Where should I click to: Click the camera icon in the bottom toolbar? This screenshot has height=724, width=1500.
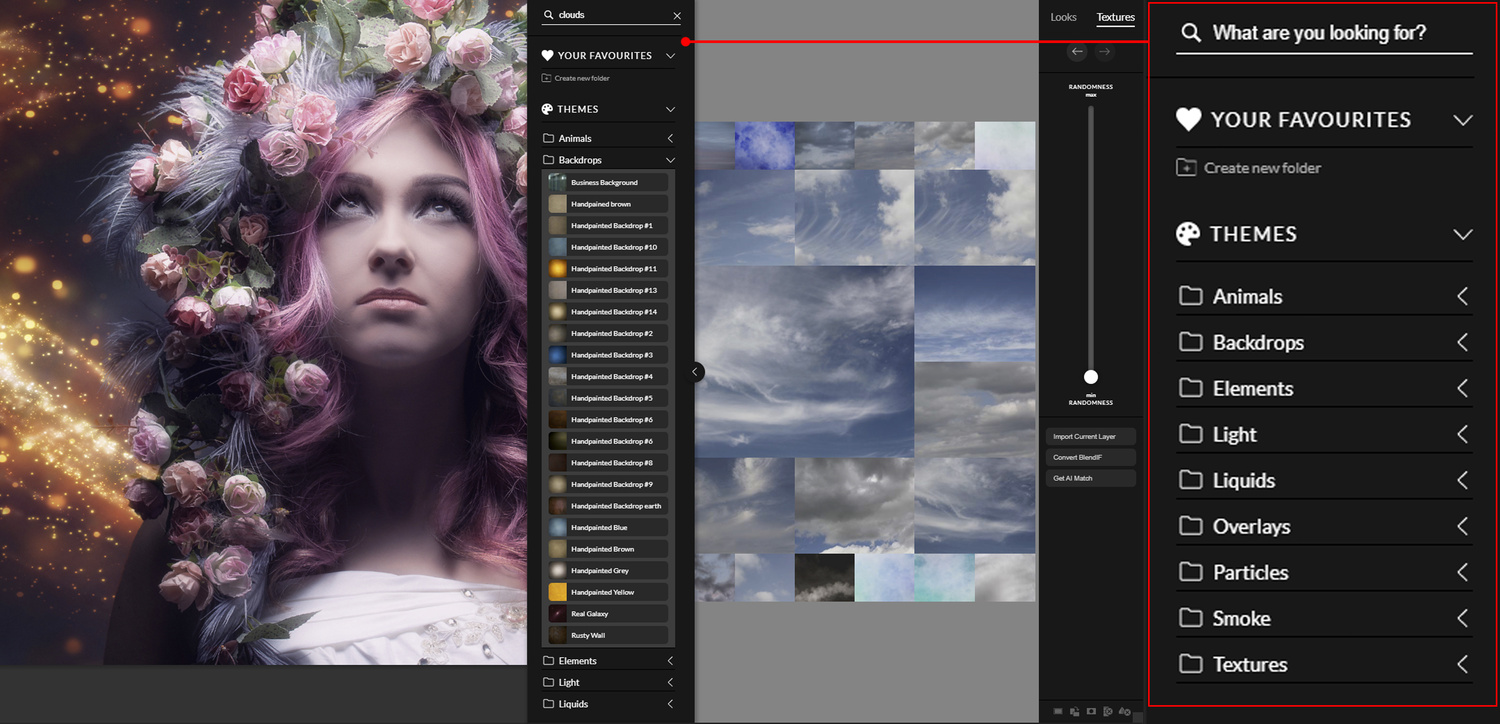click(x=1091, y=711)
